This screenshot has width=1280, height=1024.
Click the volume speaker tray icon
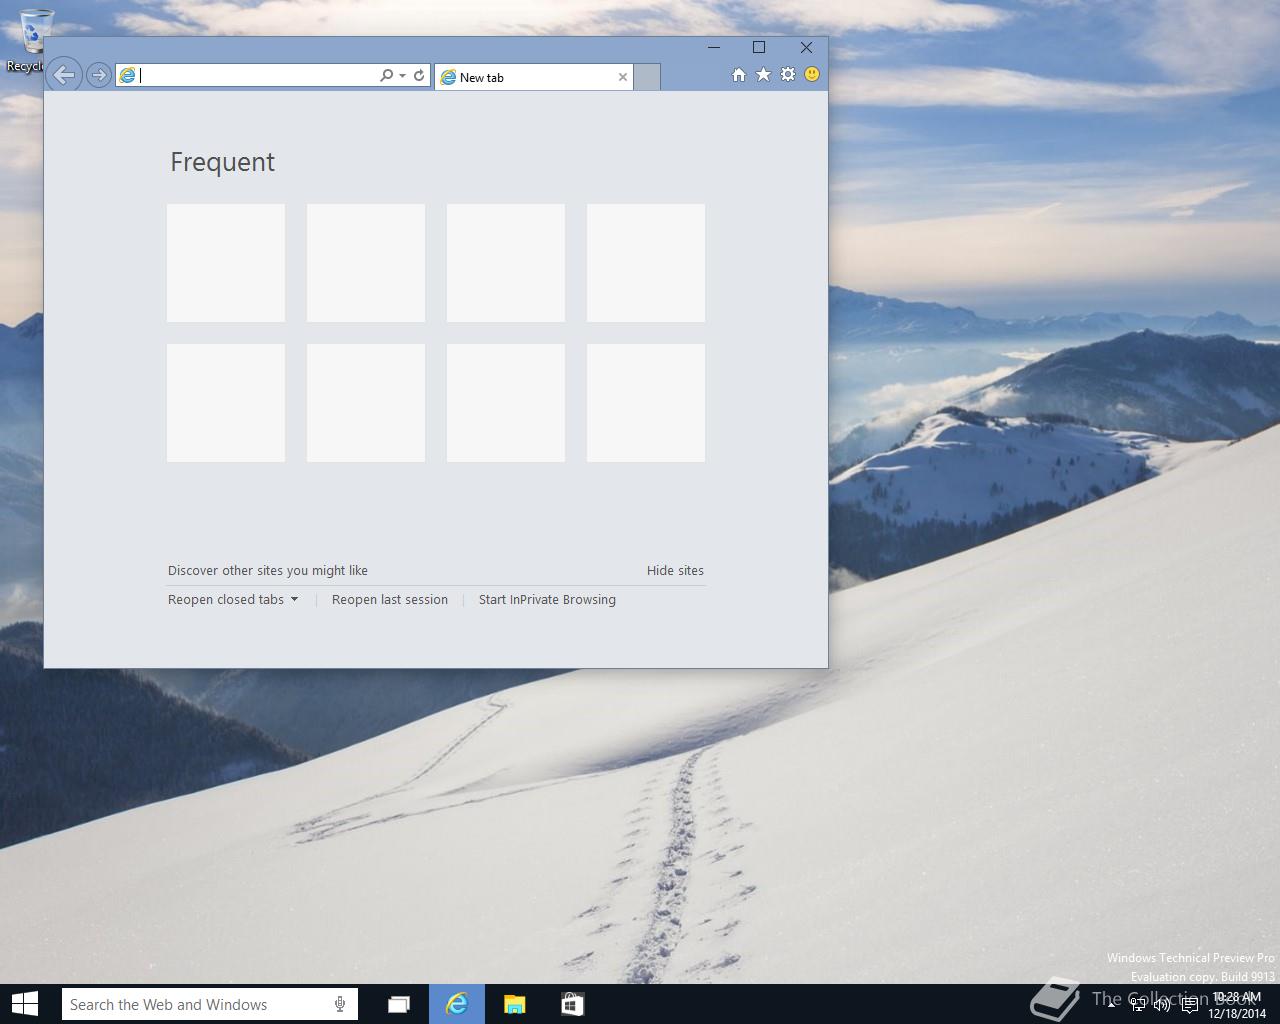1162,1004
